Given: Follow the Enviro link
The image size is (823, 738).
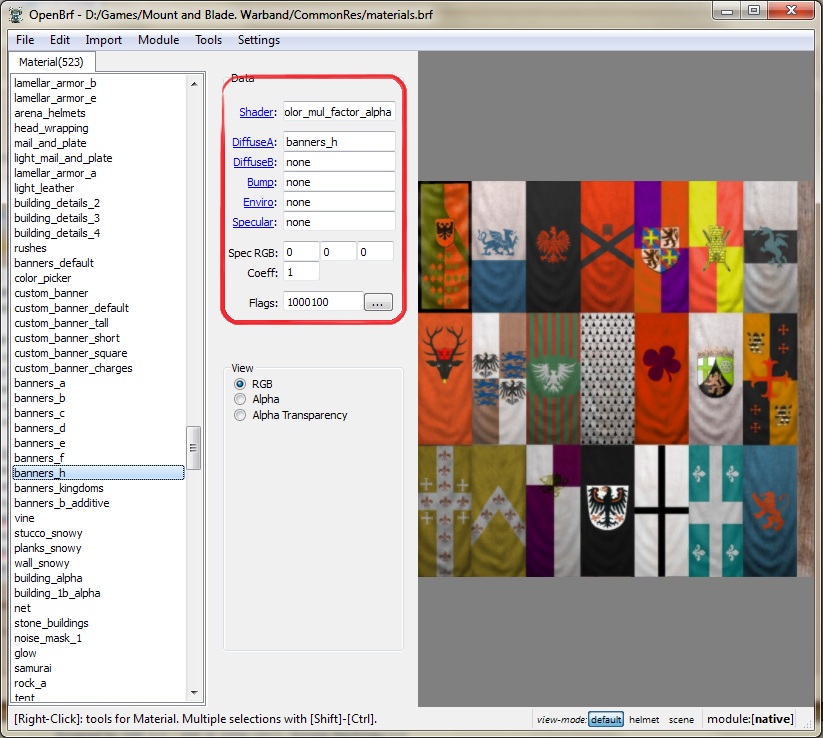Looking at the screenshot, I should tap(258, 202).
